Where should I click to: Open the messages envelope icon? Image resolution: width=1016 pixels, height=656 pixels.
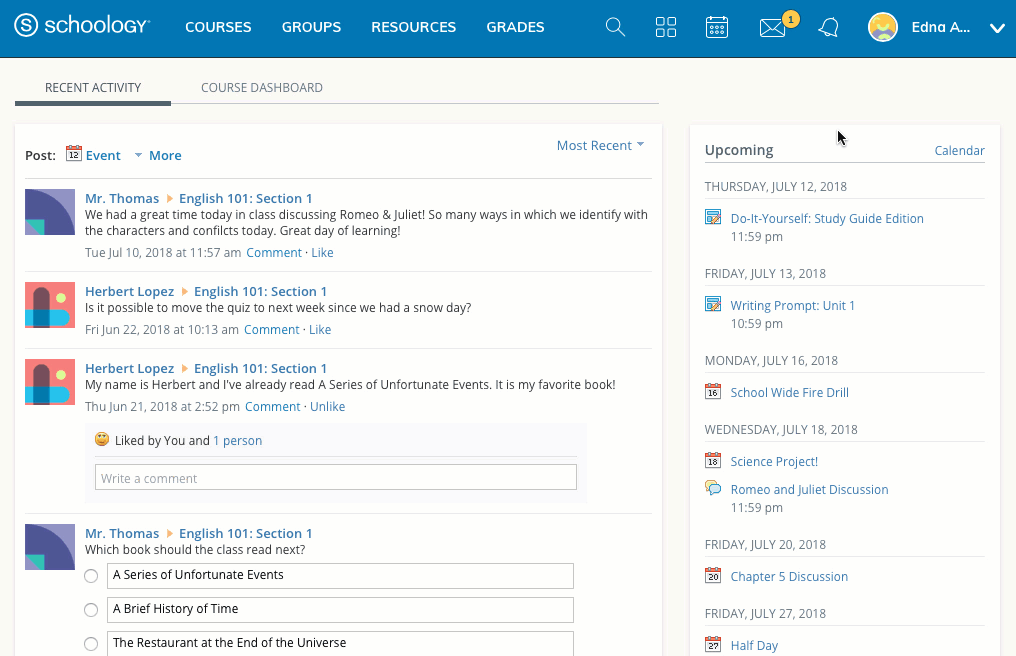coord(773,28)
